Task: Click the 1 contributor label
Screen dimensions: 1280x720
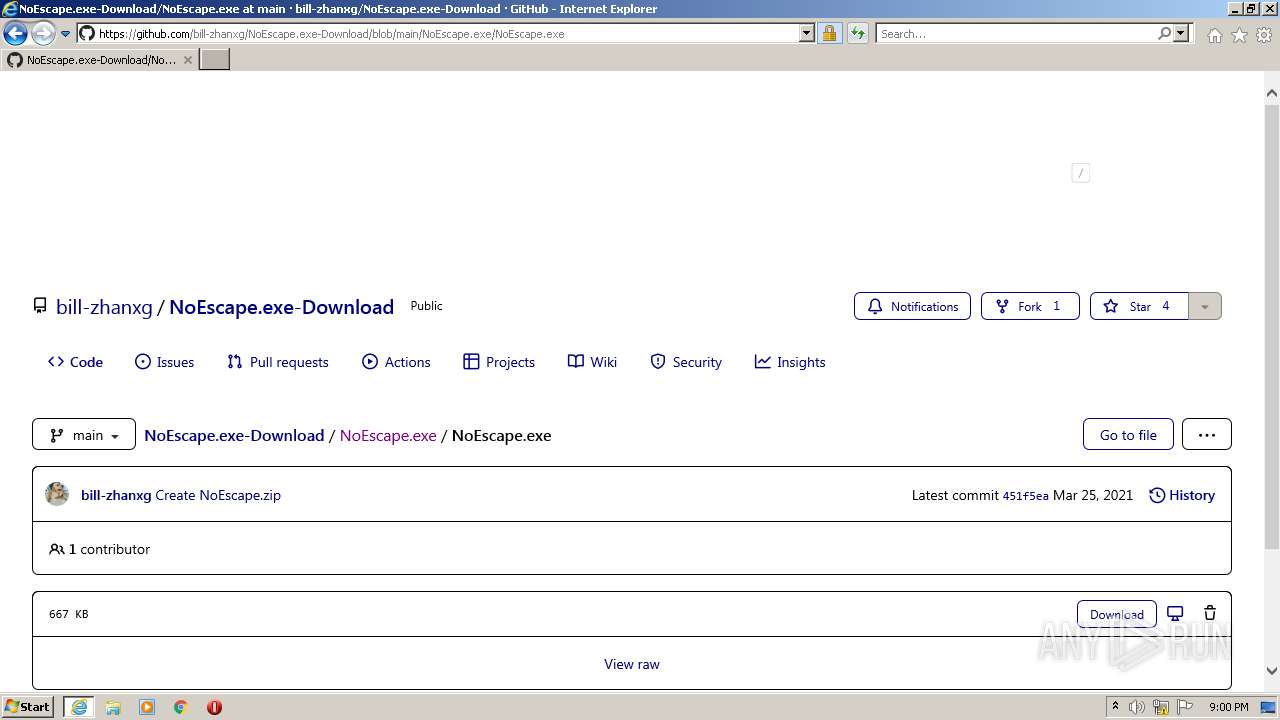Action: 99,549
